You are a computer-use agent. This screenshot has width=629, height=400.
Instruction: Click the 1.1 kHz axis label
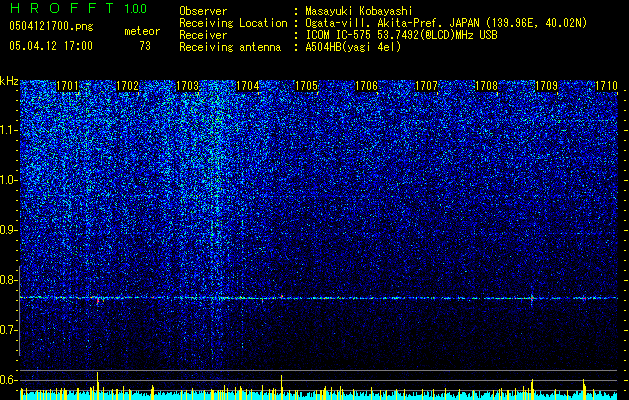8,130
